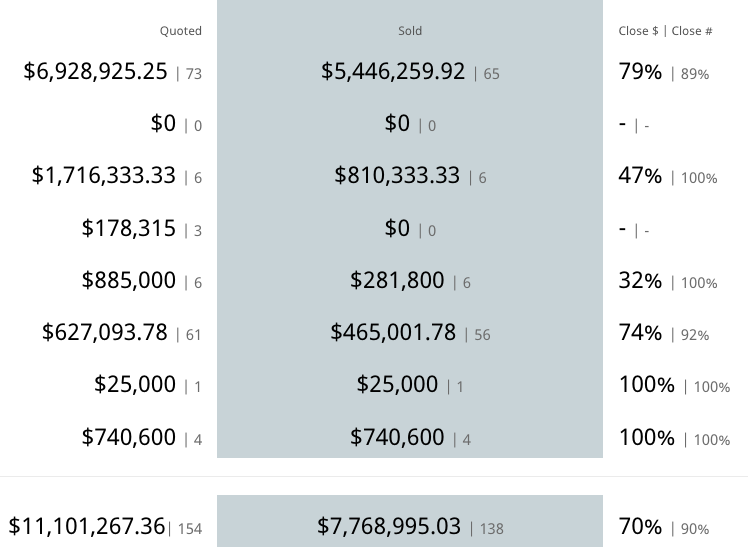748x548 pixels.
Task: Select the $627,093.78 quoted amount
Action: (x=105, y=332)
